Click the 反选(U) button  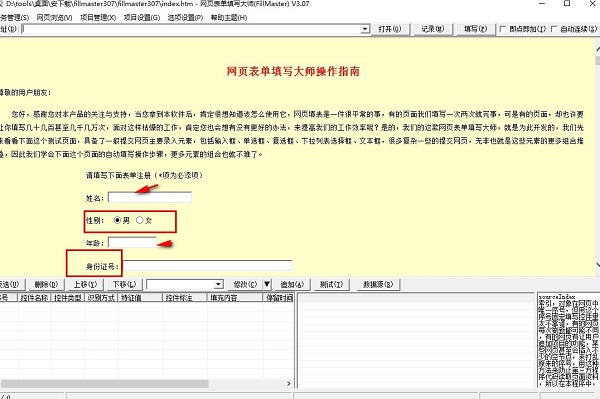click(10, 285)
